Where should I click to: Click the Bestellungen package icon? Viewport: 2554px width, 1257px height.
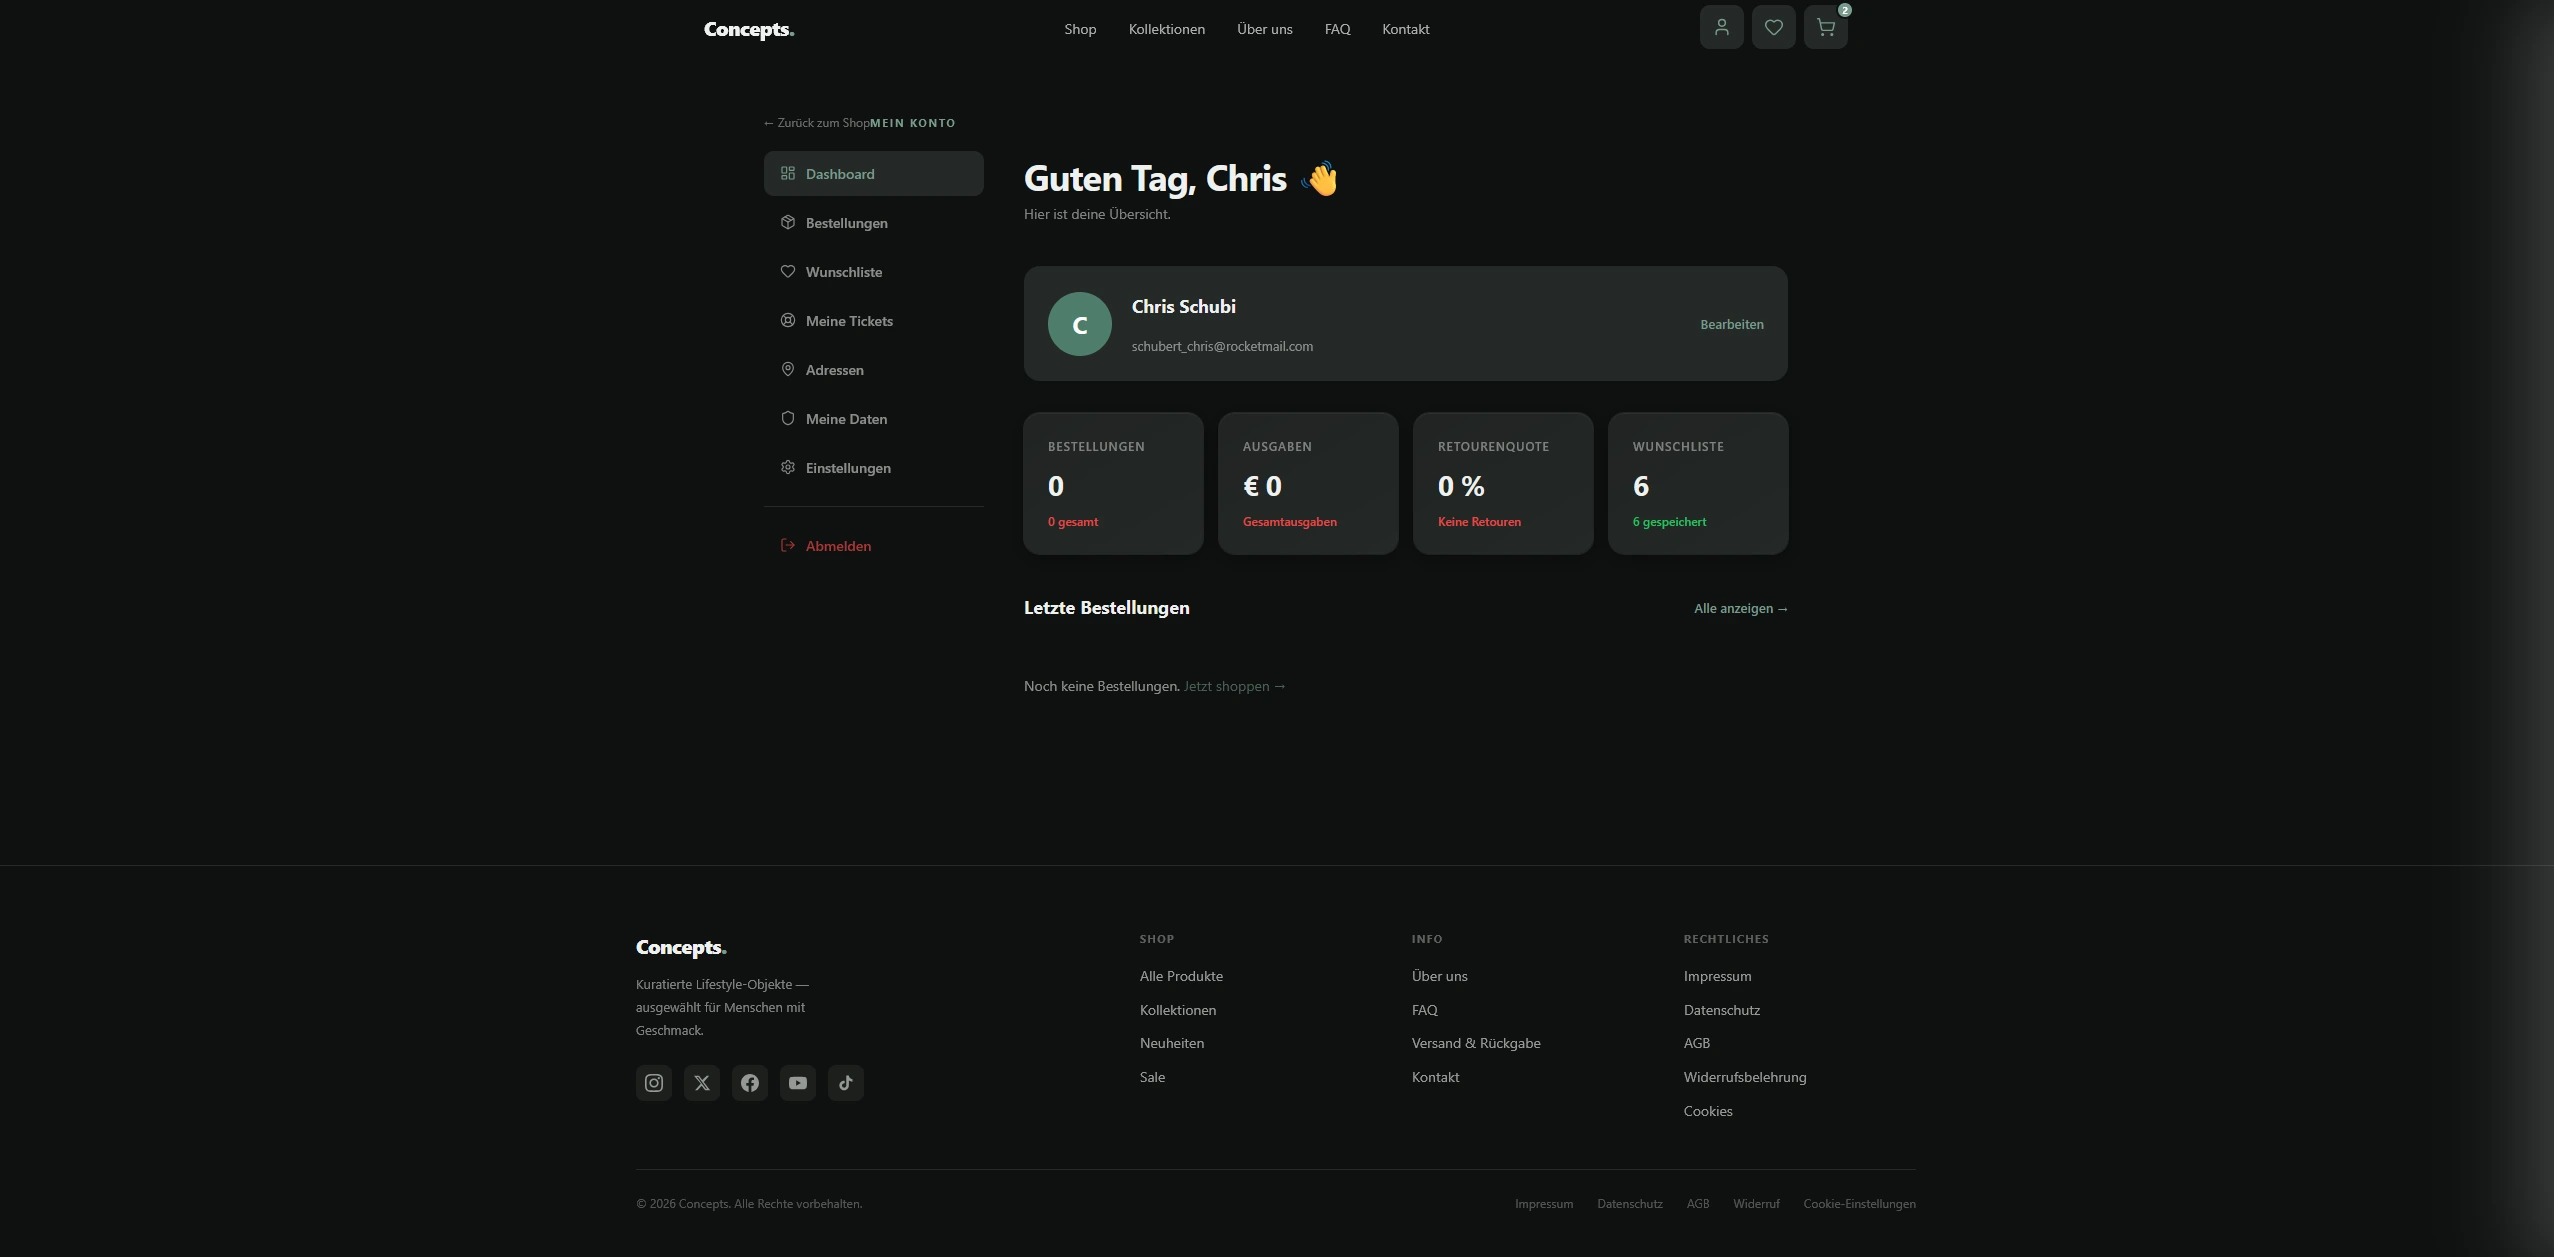pos(788,222)
